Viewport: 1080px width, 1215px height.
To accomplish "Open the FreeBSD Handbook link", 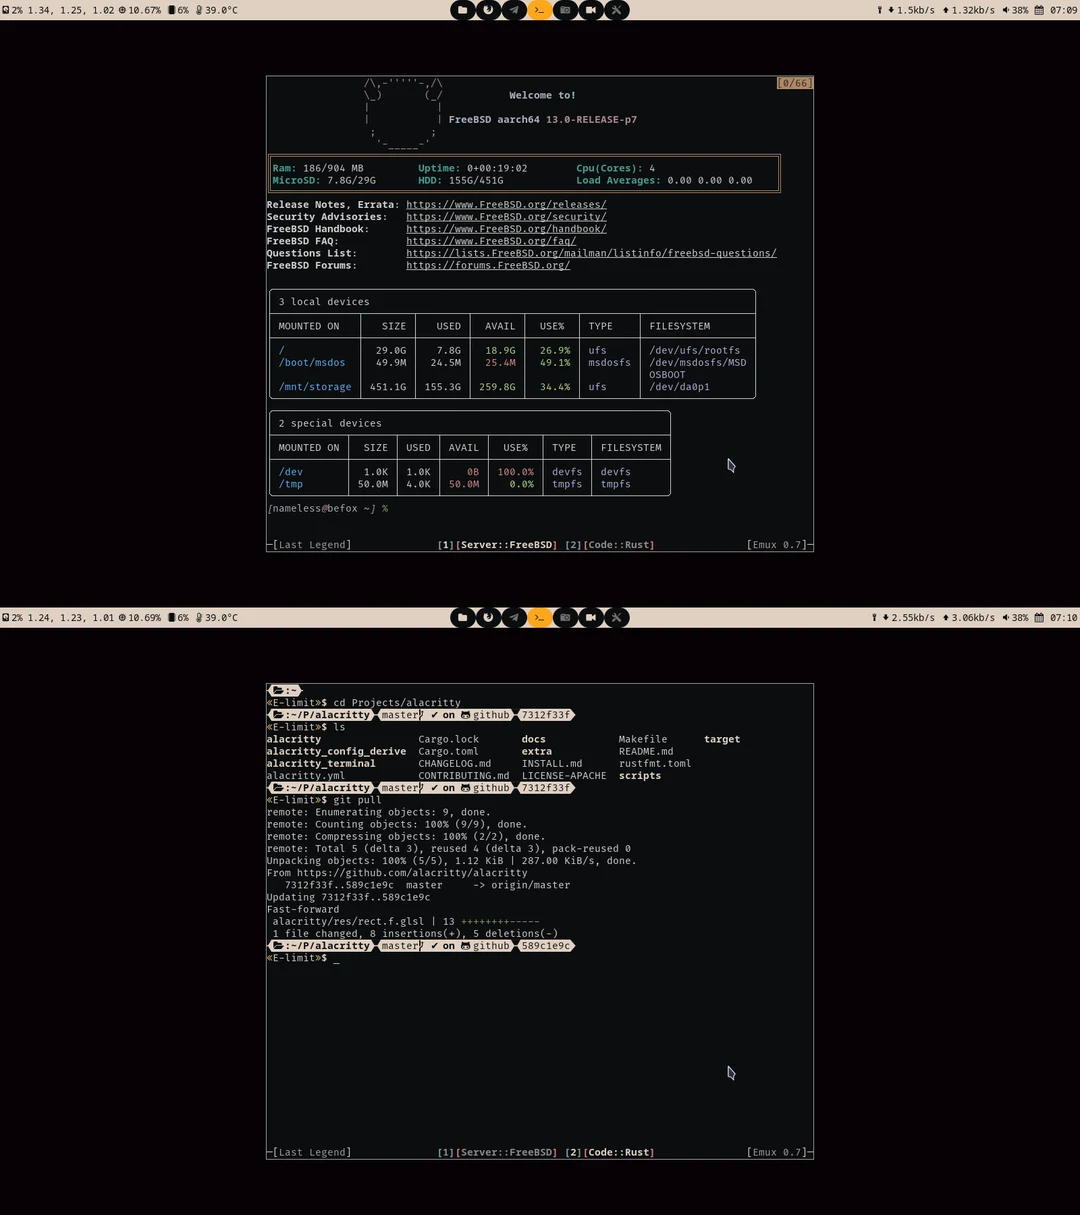I will [x=506, y=228].
